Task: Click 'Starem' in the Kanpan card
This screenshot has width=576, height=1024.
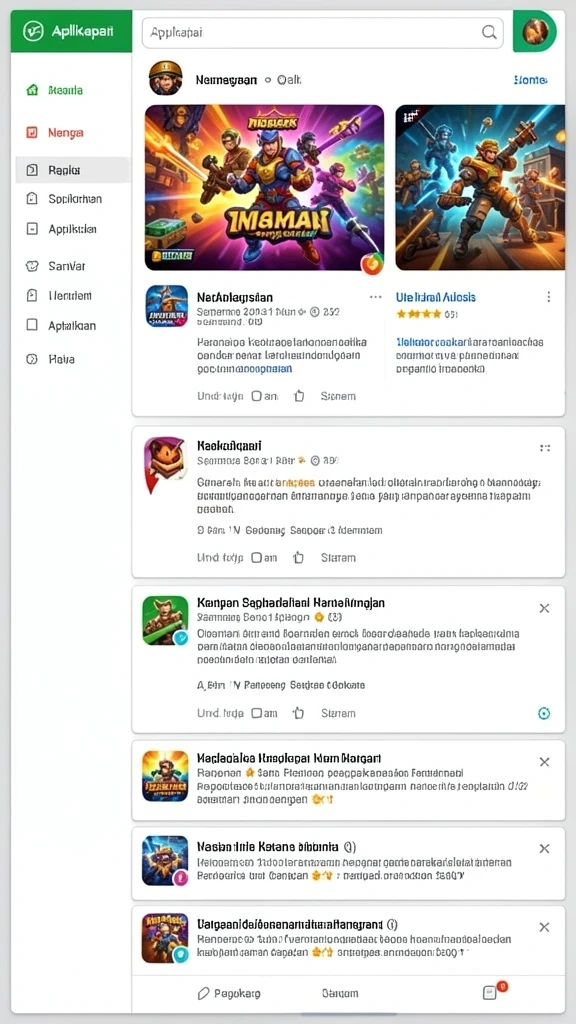Action: [338, 713]
